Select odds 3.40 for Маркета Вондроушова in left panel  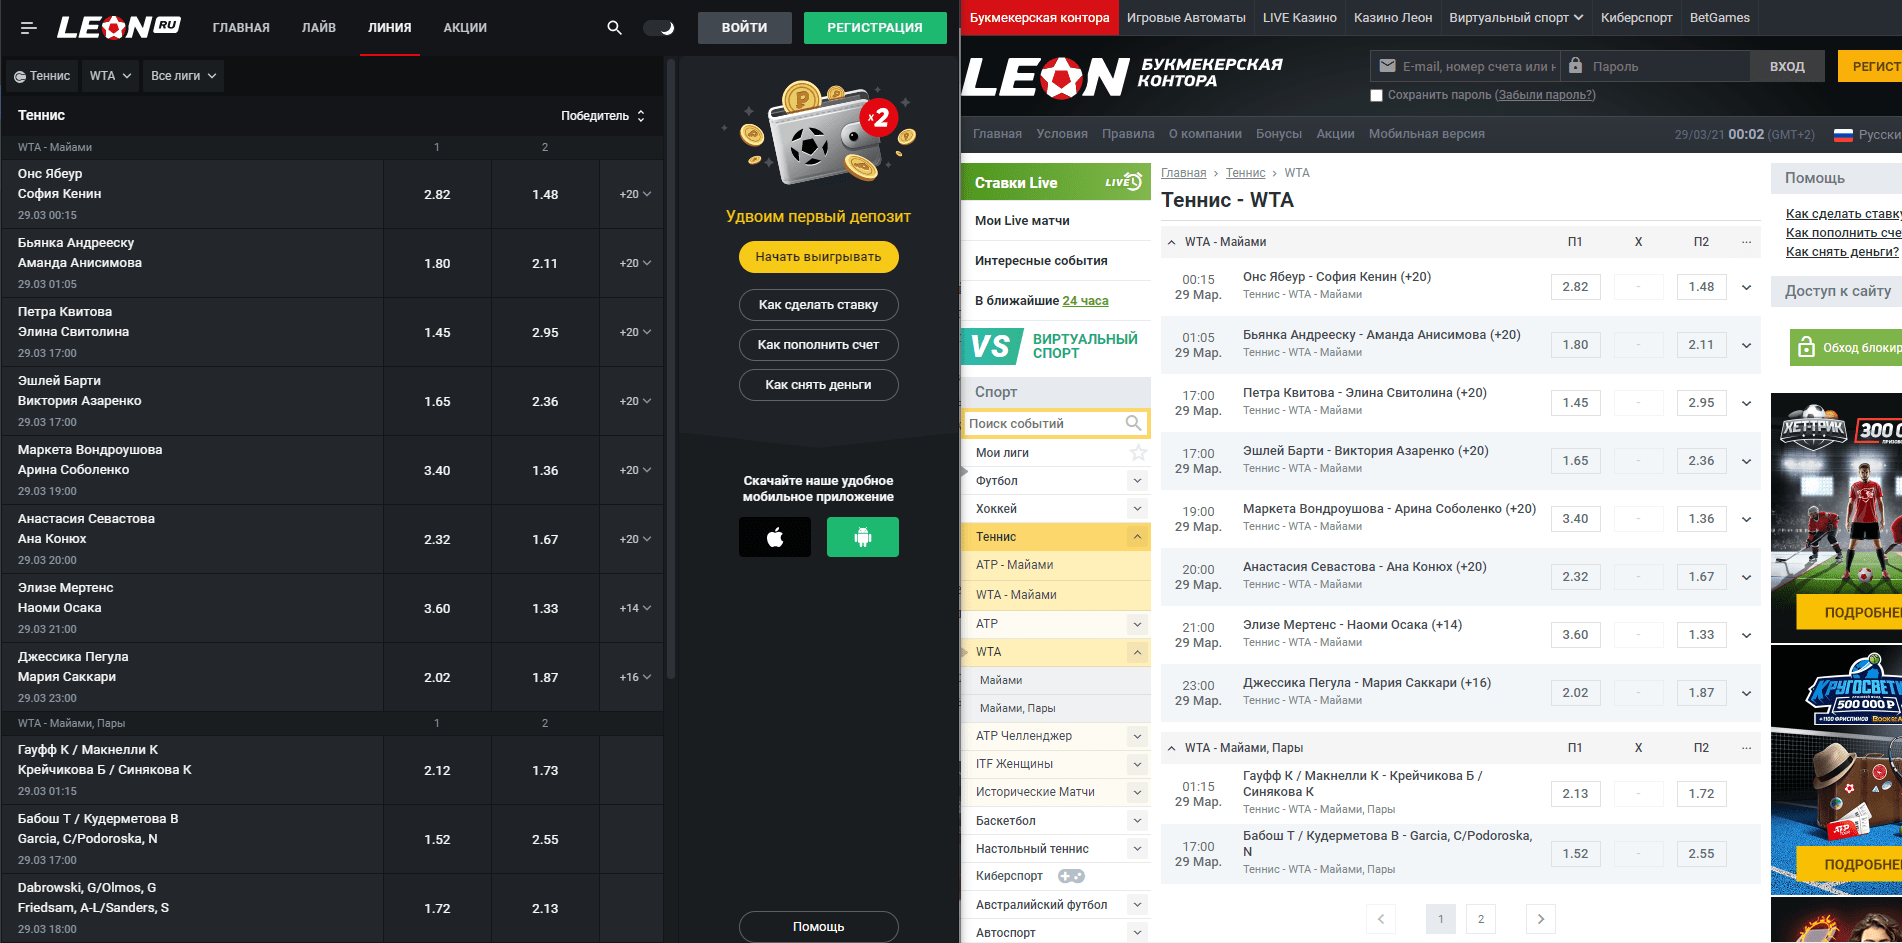[437, 470]
